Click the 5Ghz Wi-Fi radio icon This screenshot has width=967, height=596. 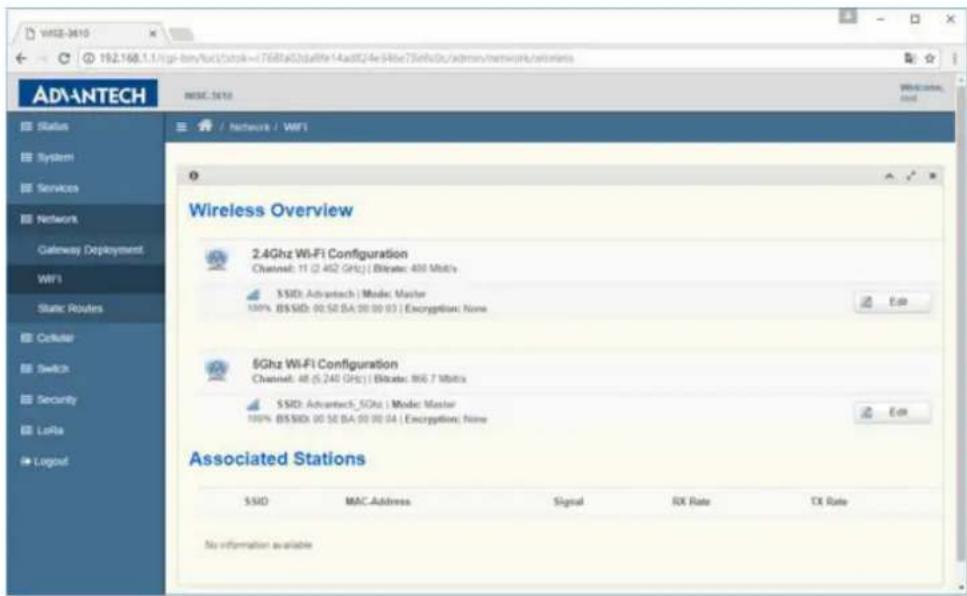(216, 370)
